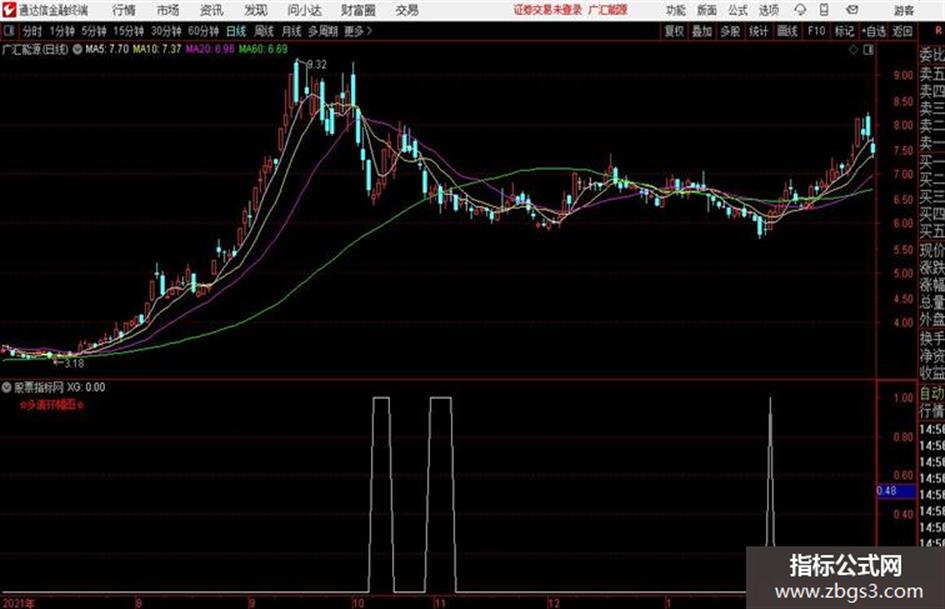Screen dimensions: 945x609
Task: Open the 资讯 menu
Action: [x=212, y=10]
